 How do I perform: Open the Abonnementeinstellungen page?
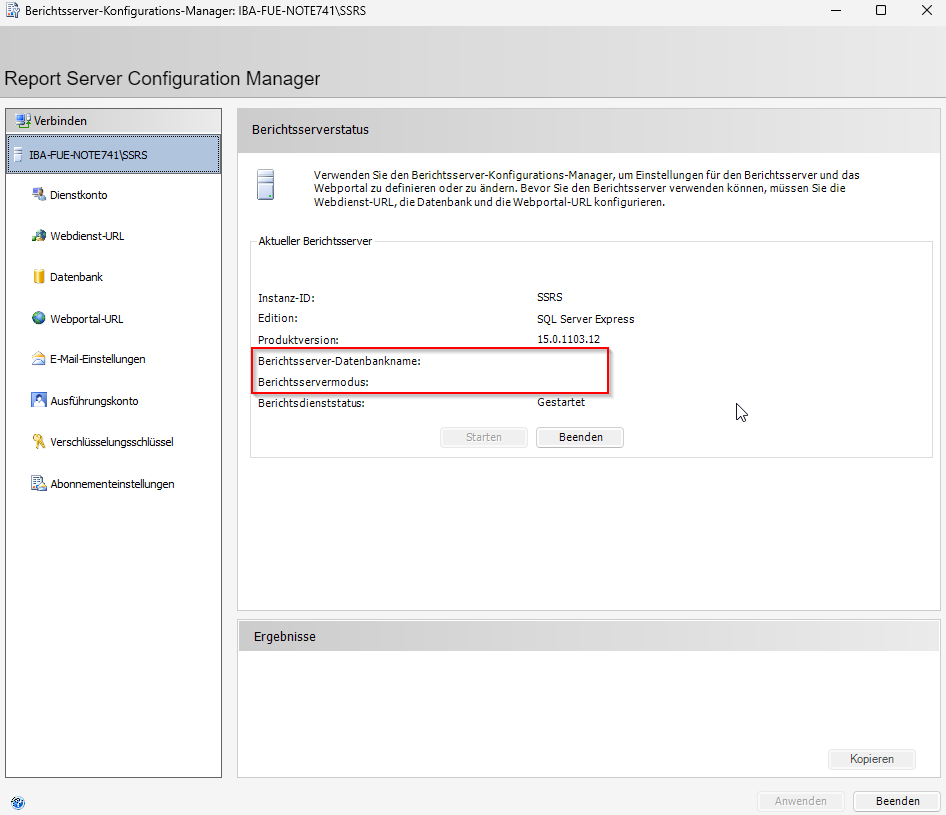point(112,484)
